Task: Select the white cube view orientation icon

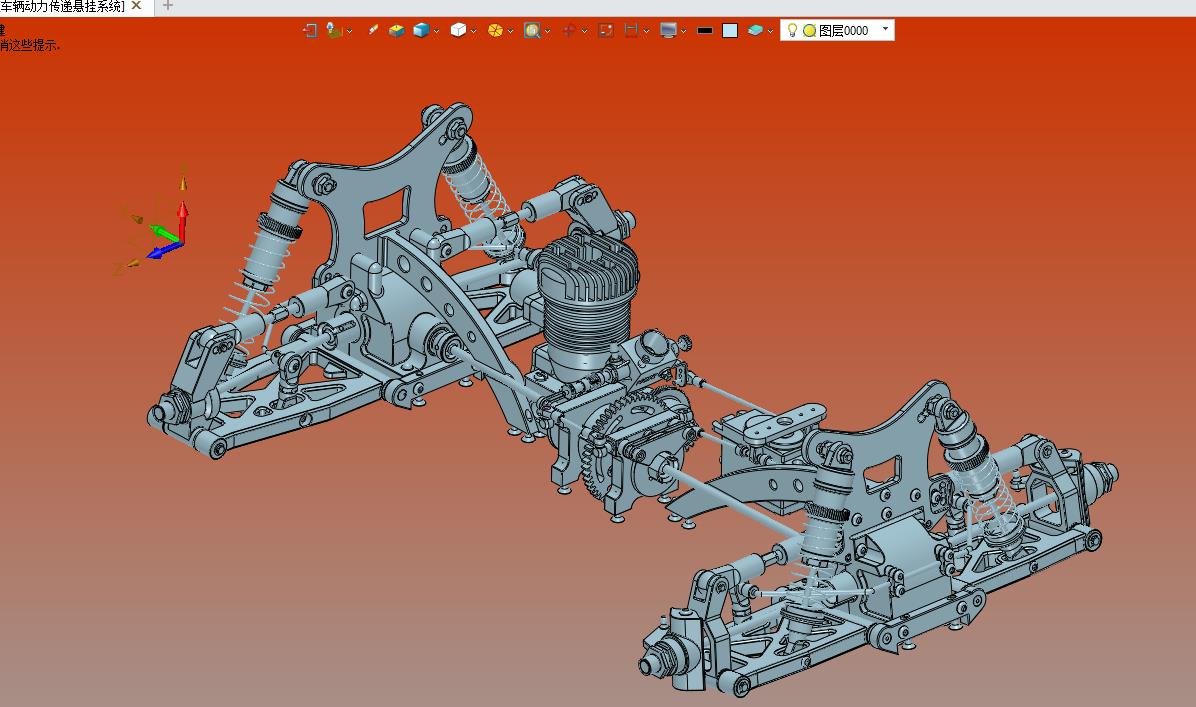Action: click(458, 31)
